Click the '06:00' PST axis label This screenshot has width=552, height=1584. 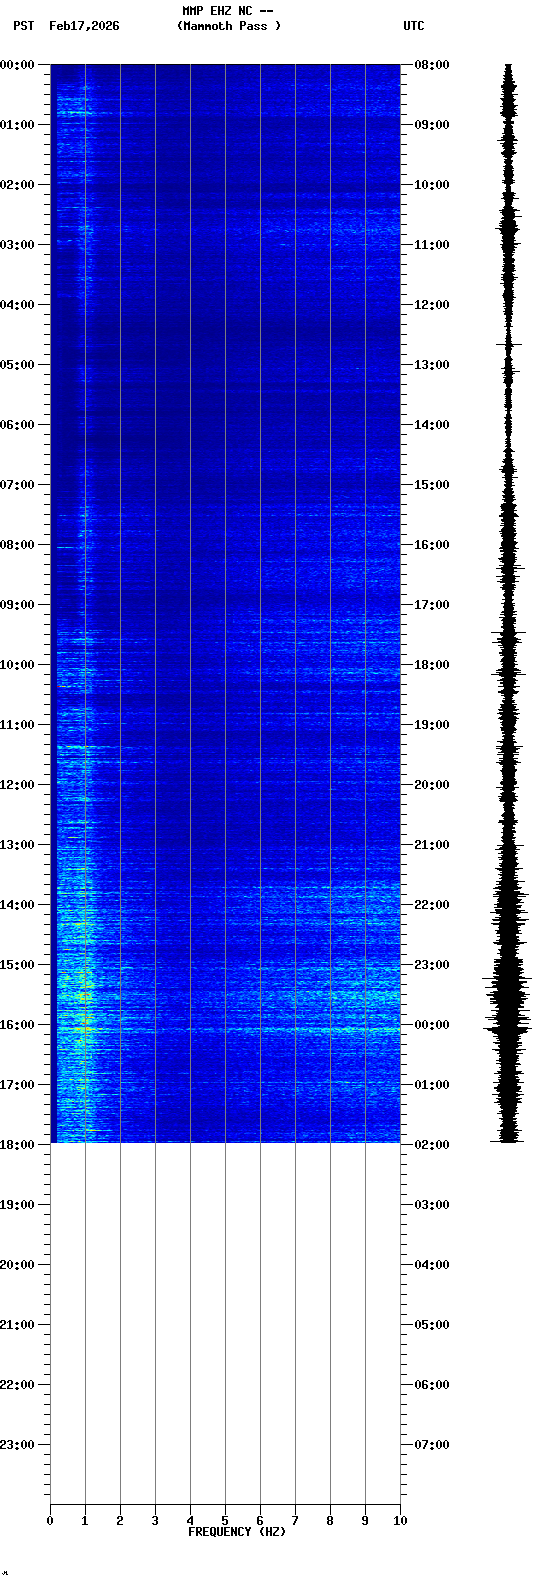point(18,425)
